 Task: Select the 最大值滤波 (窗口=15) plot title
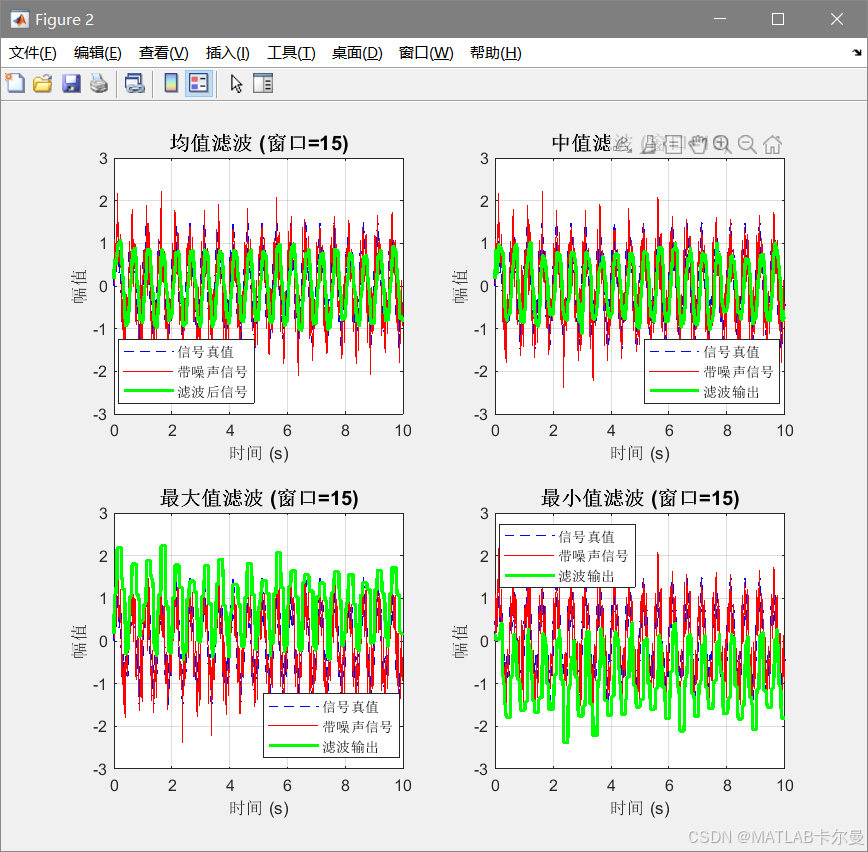[x=259, y=498]
